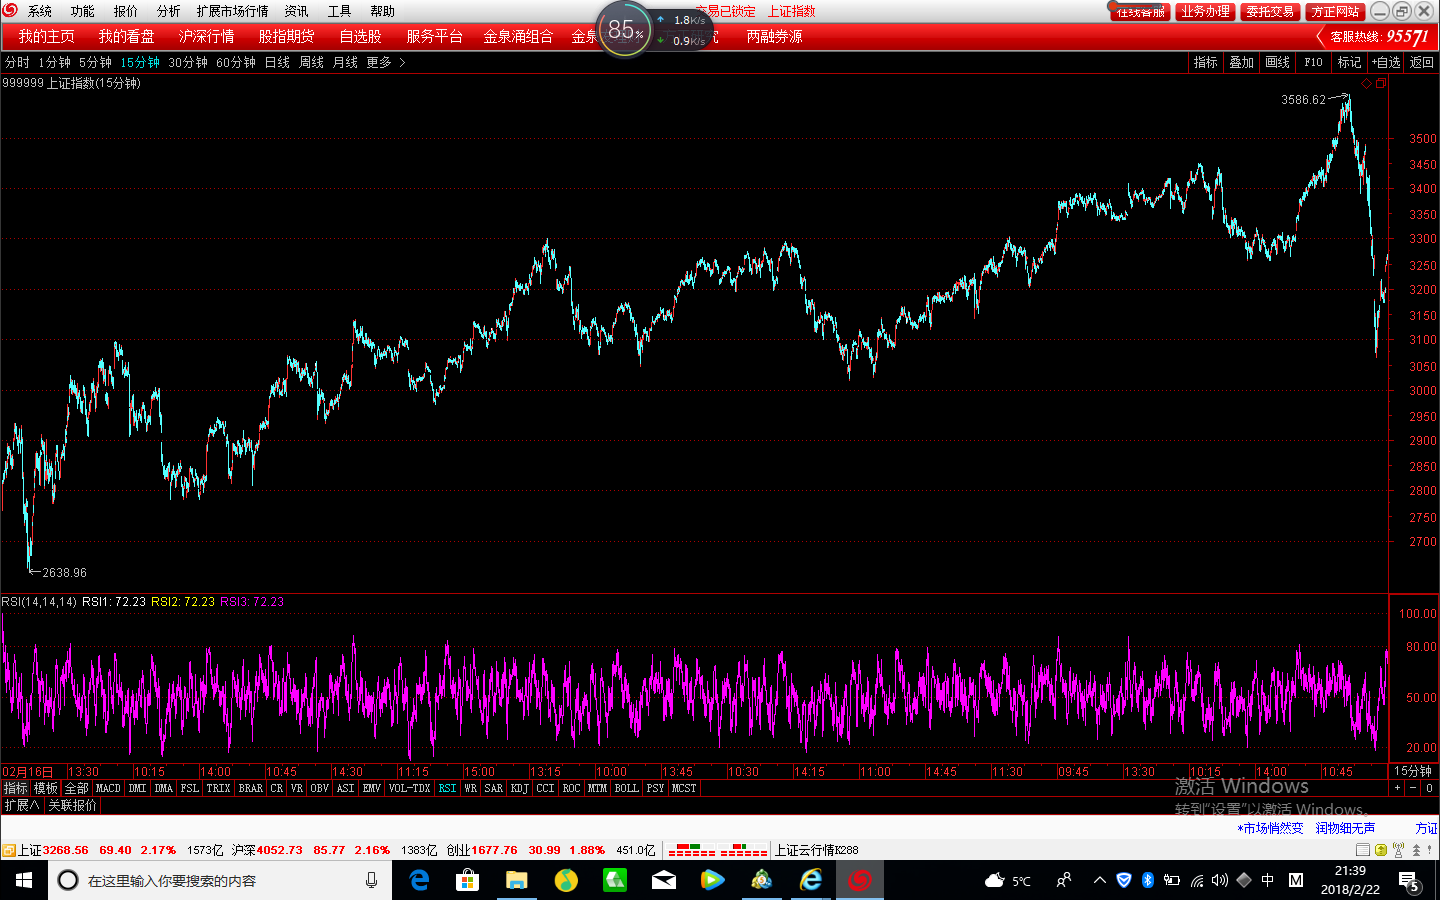Click the 在线客服 button

(x=1140, y=12)
